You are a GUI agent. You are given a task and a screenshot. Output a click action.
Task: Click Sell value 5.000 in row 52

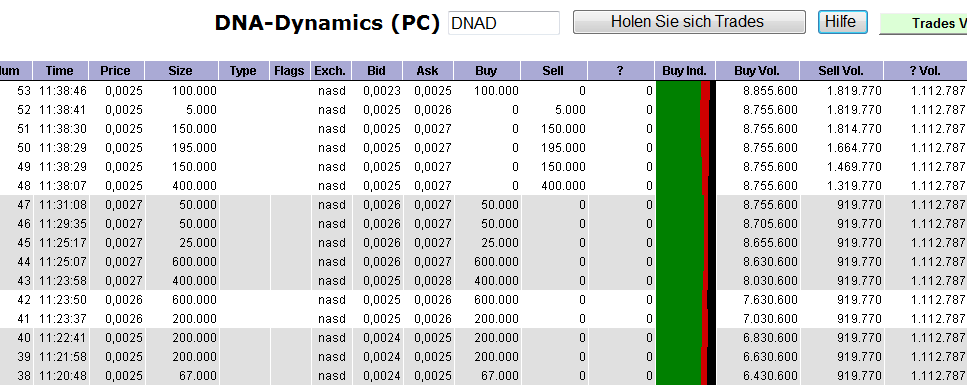[570, 110]
